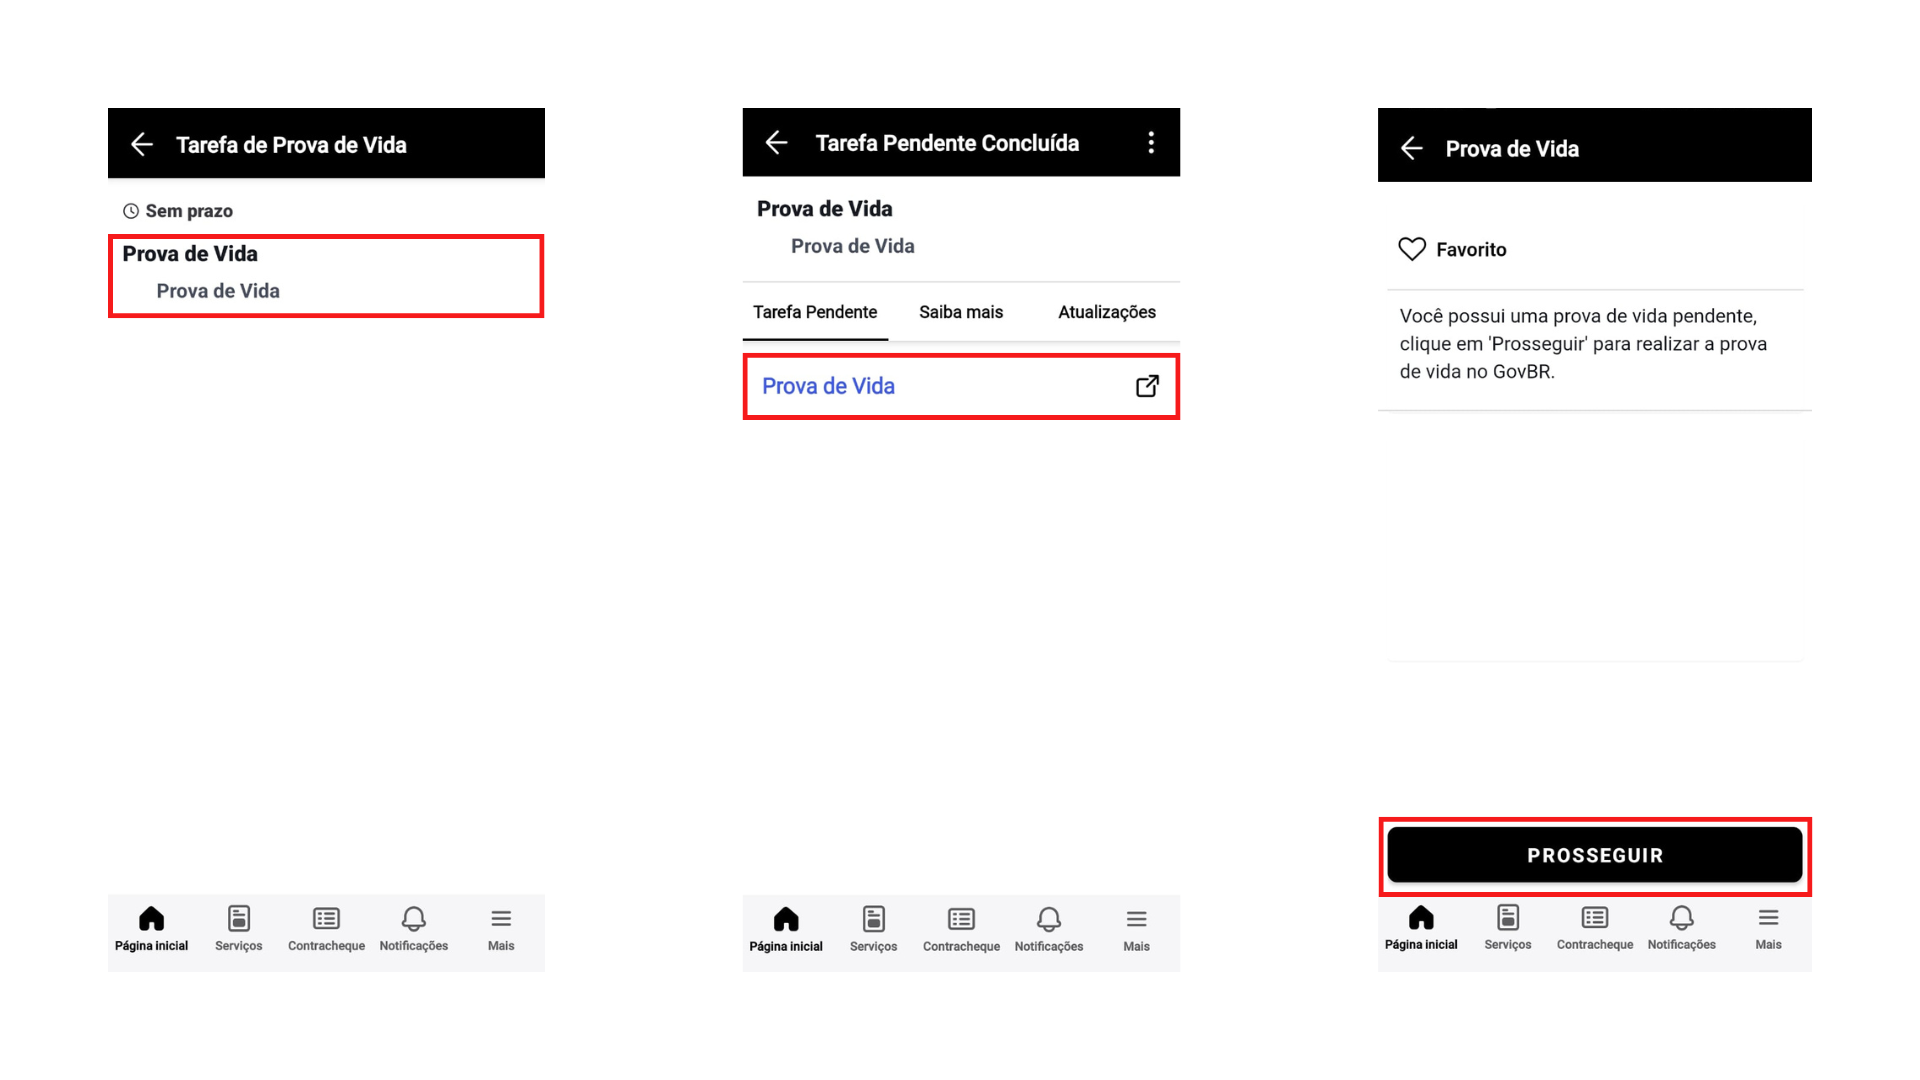Open Notificações in the Tarefa de Prova de Vida screen
This screenshot has height=1080, width=1920.
tap(413, 928)
